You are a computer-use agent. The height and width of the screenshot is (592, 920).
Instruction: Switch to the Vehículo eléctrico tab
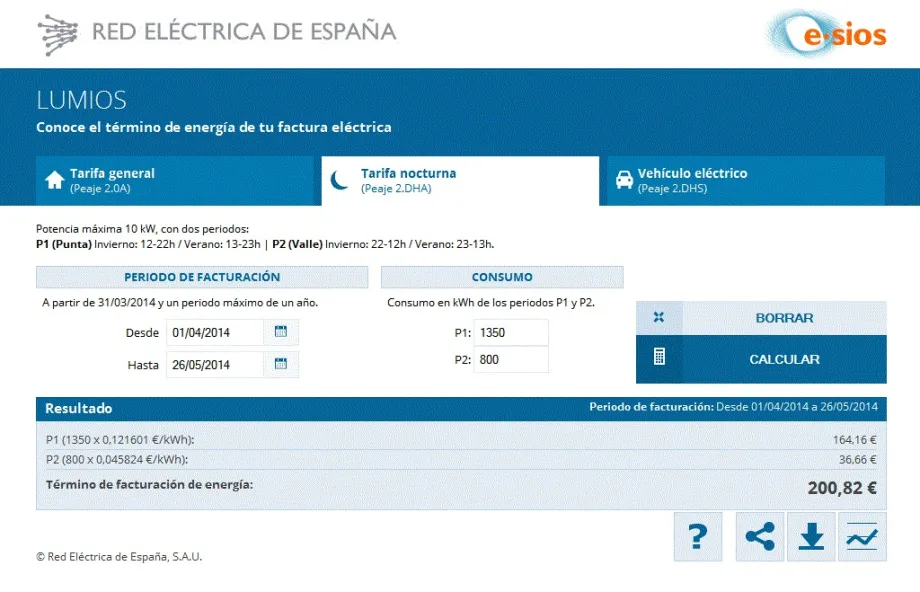coord(746,180)
